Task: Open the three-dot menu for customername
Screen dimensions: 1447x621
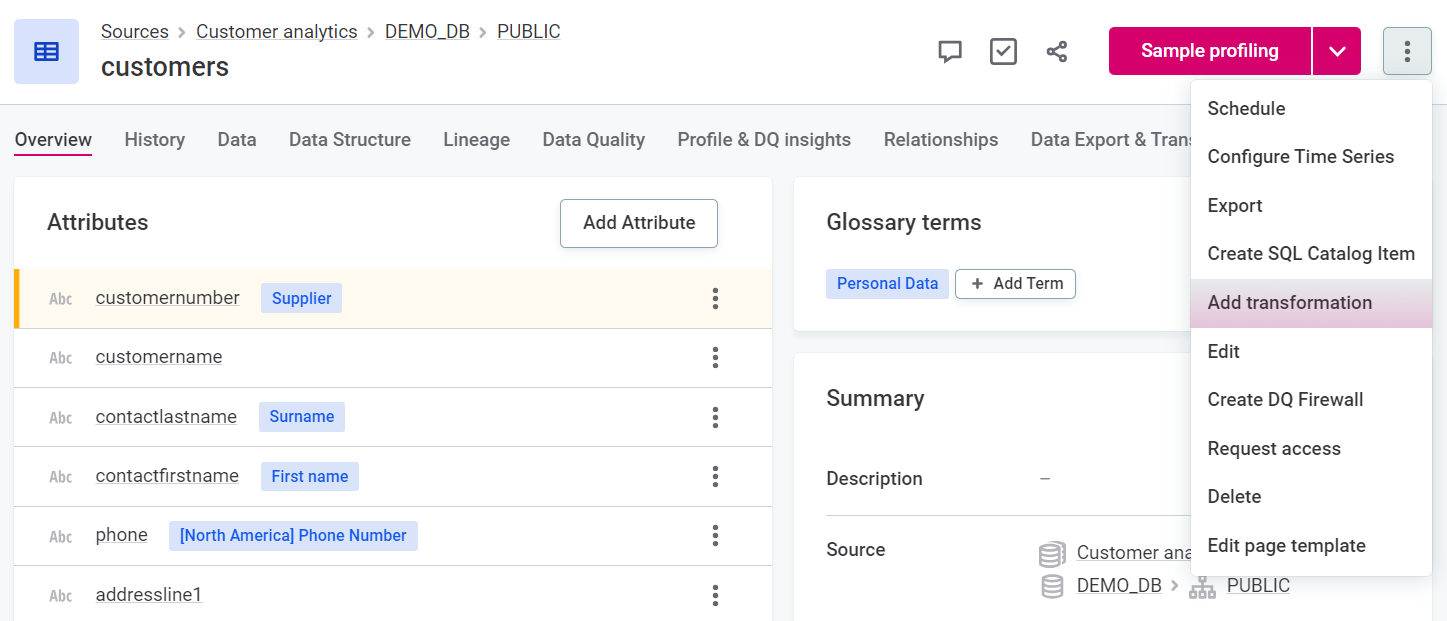Action: 715,358
